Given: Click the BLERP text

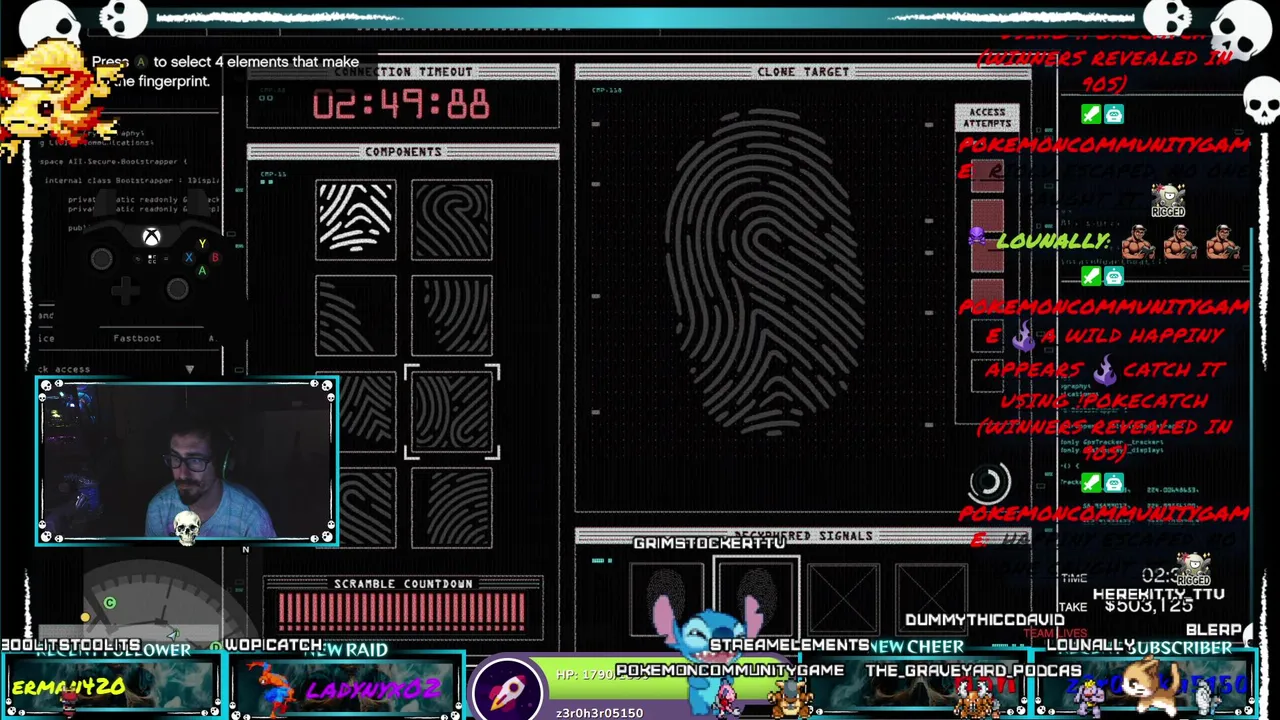Looking at the screenshot, I should (1213, 630).
